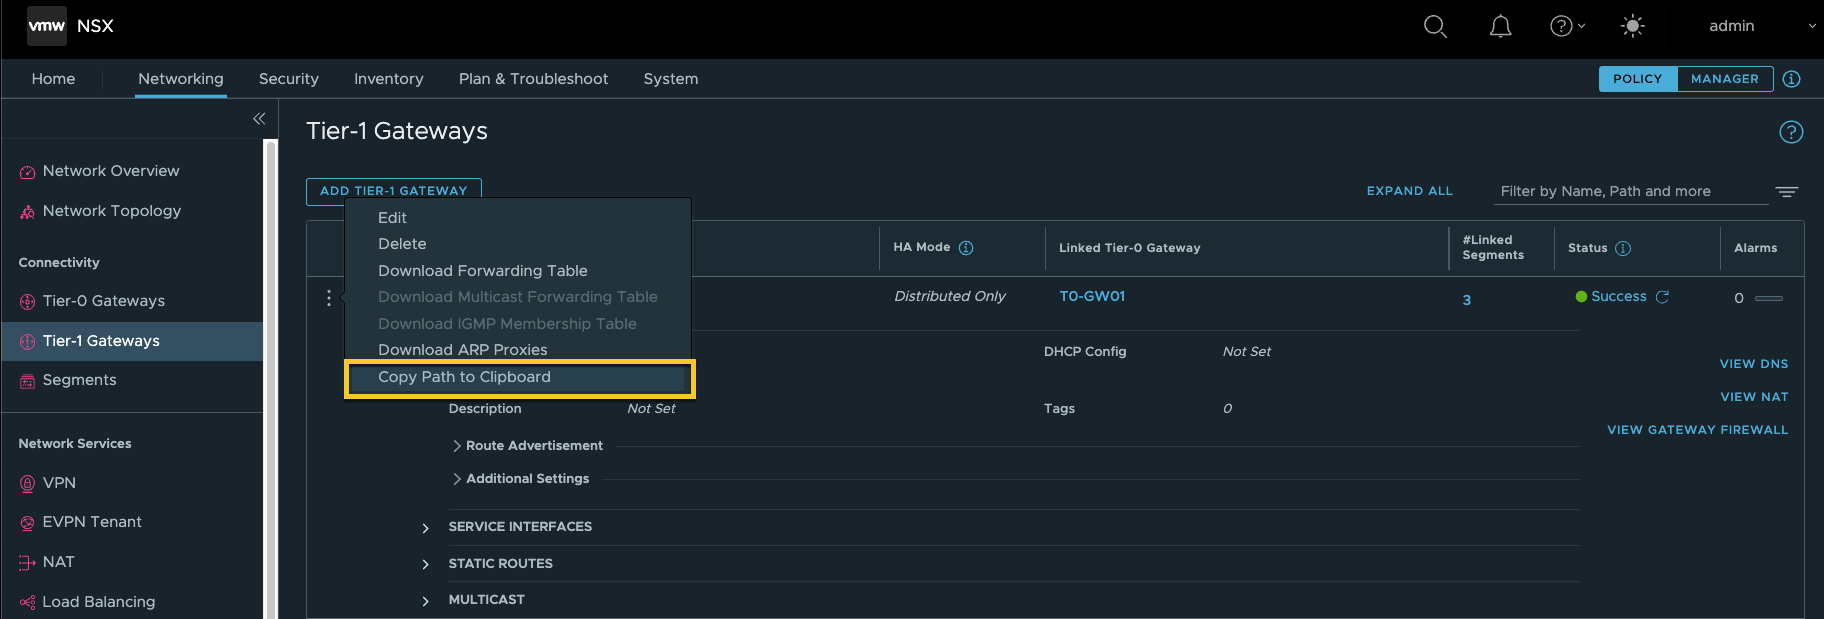Select Tier-1 Gateways in sidebar

pyautogui.click(x=132, y=341)
